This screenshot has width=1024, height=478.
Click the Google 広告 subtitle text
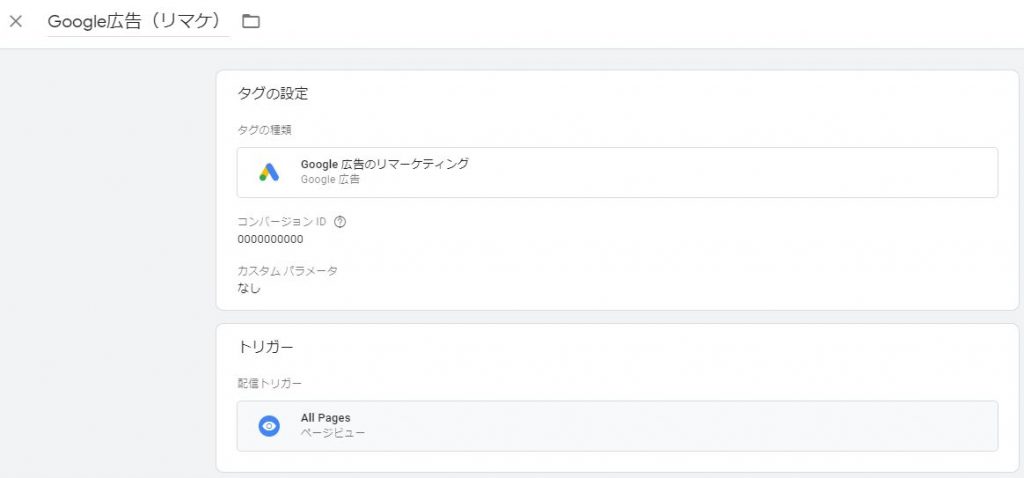pyautogui.click(x=330, y=179)
